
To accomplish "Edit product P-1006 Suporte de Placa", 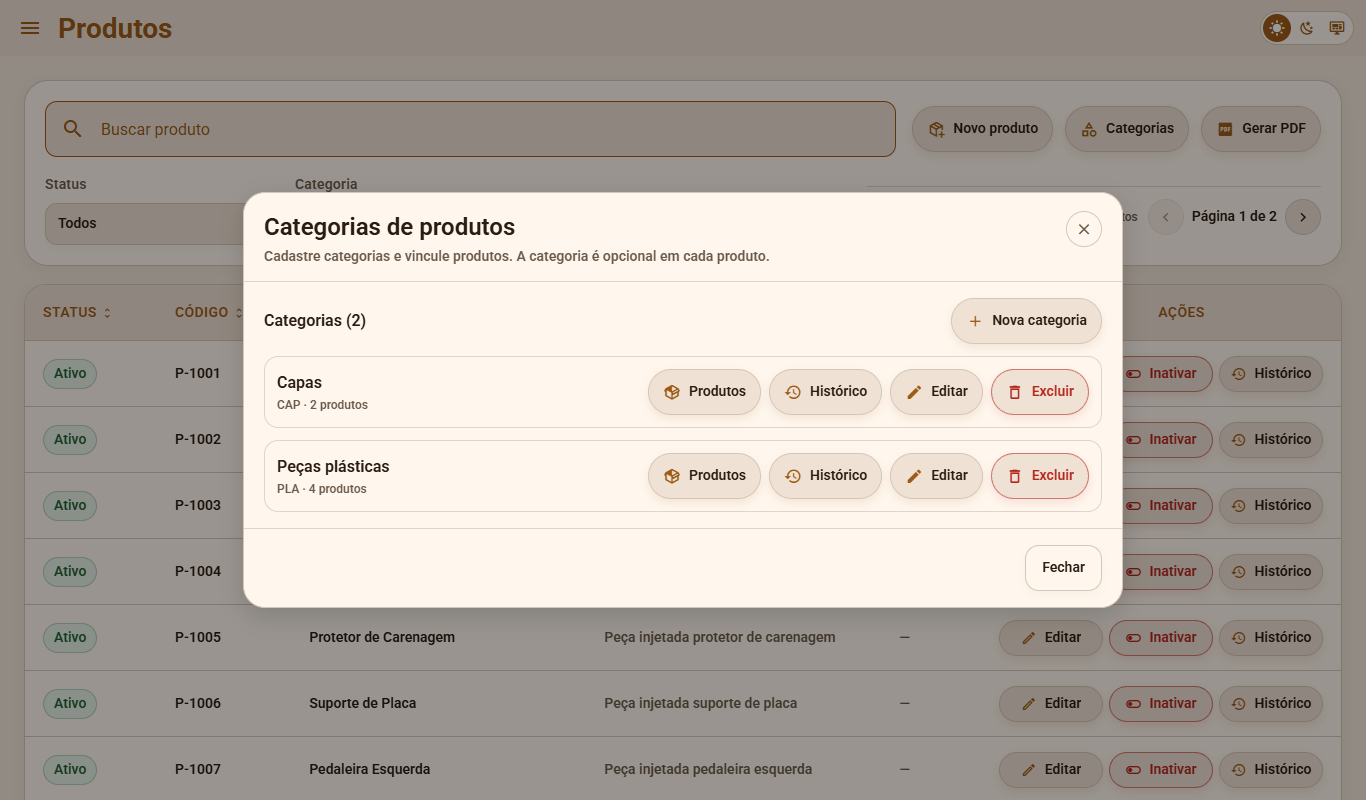I will point(1051,704).
